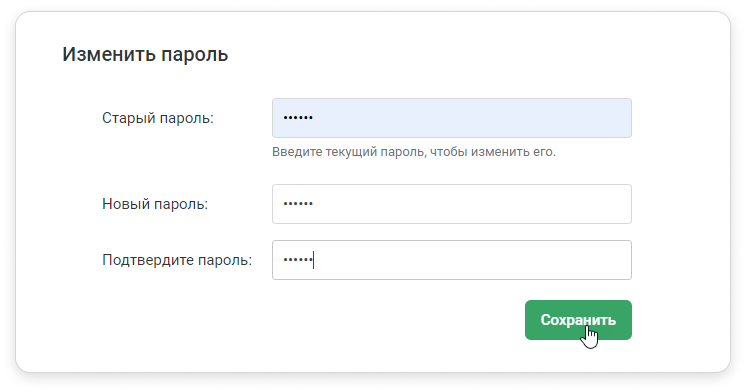746x392 pixels.
Task: Click the Подтвердите пароль: label
Action: pyautogui.click(x=177, y=260)
